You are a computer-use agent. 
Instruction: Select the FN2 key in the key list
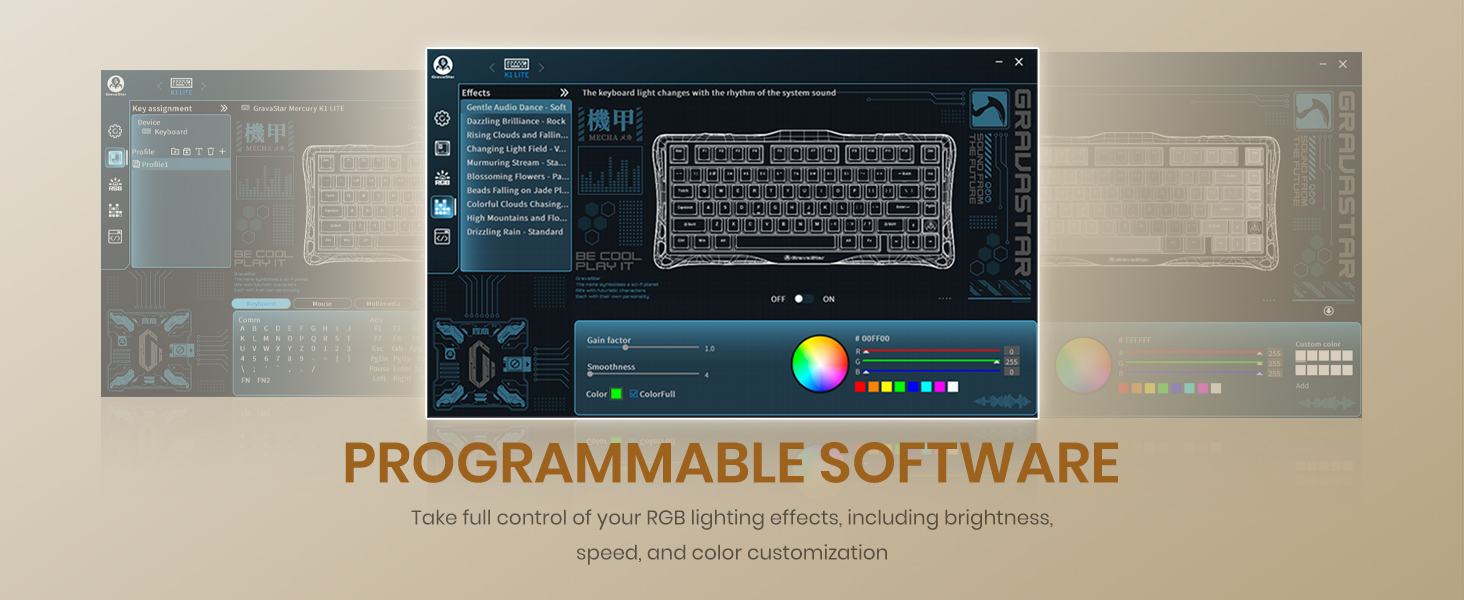263,380
